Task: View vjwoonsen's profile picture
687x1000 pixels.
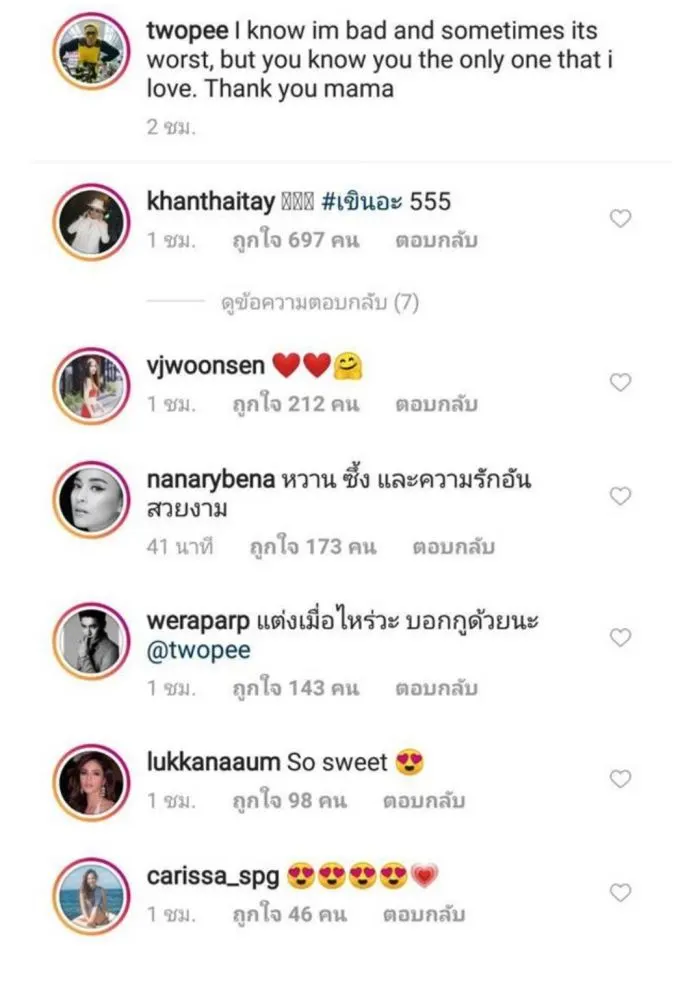Action: pyautogui.click(x=92, y=385)
